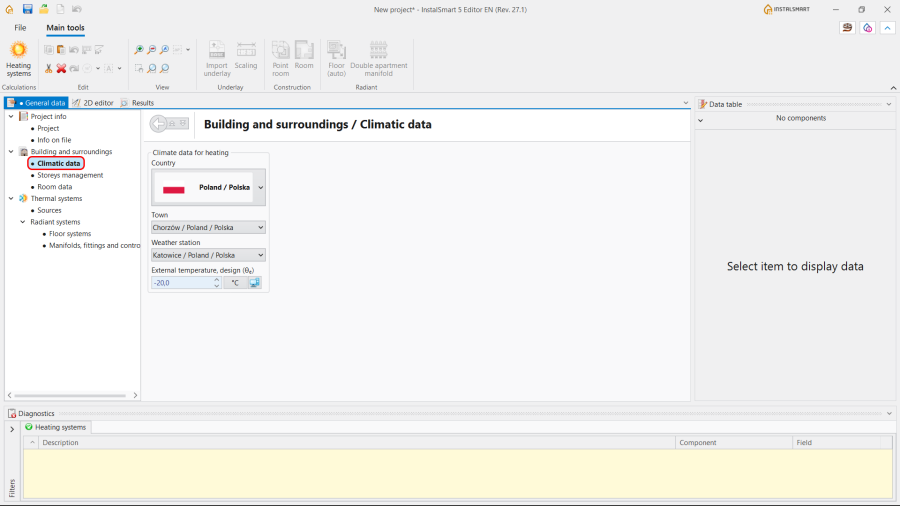
Task: Expand the collapsed Data table section chevron
Action: [700, 120]
